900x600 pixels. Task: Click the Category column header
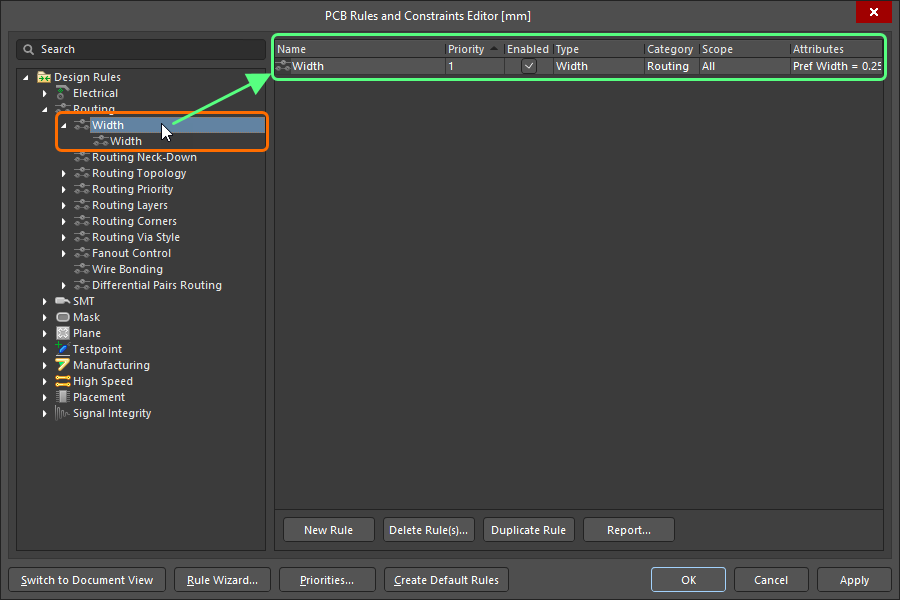[672, 49]
